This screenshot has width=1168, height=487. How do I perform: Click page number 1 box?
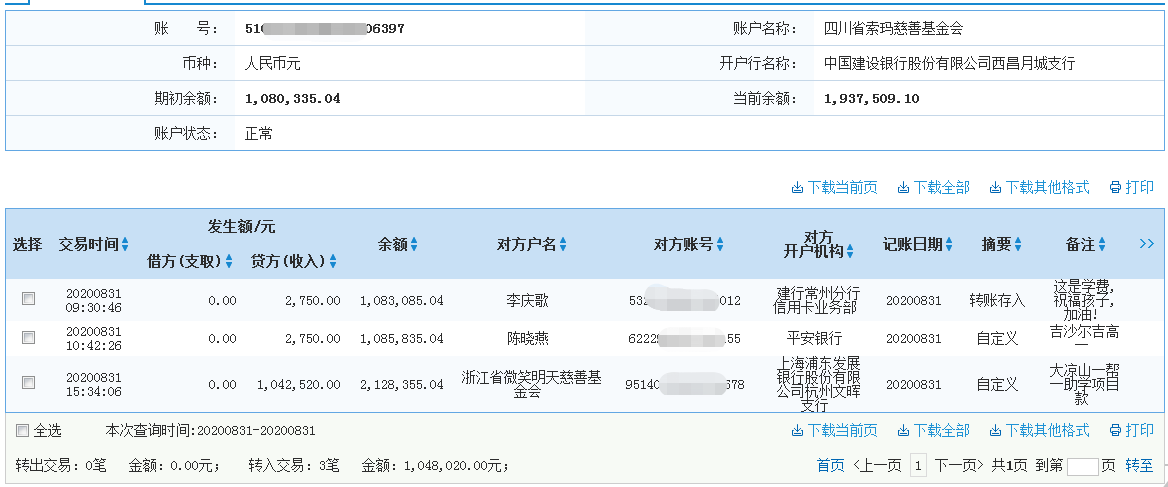click(919, 466)
